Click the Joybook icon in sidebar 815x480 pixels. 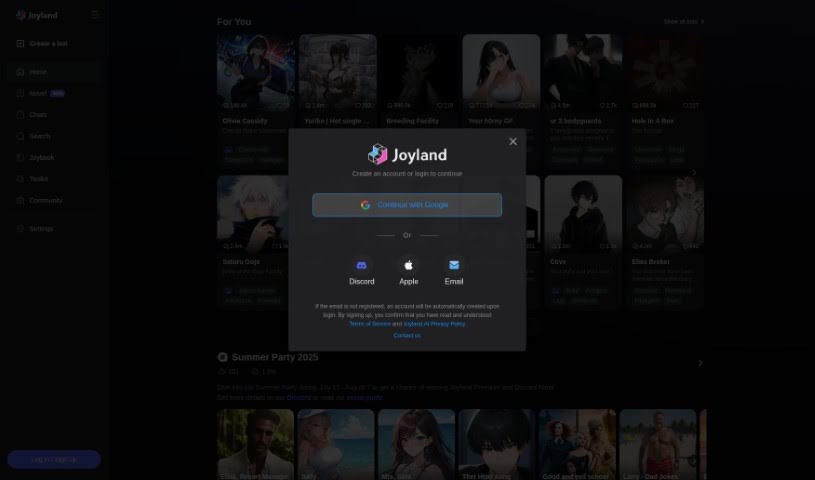[x=20, y=157]
